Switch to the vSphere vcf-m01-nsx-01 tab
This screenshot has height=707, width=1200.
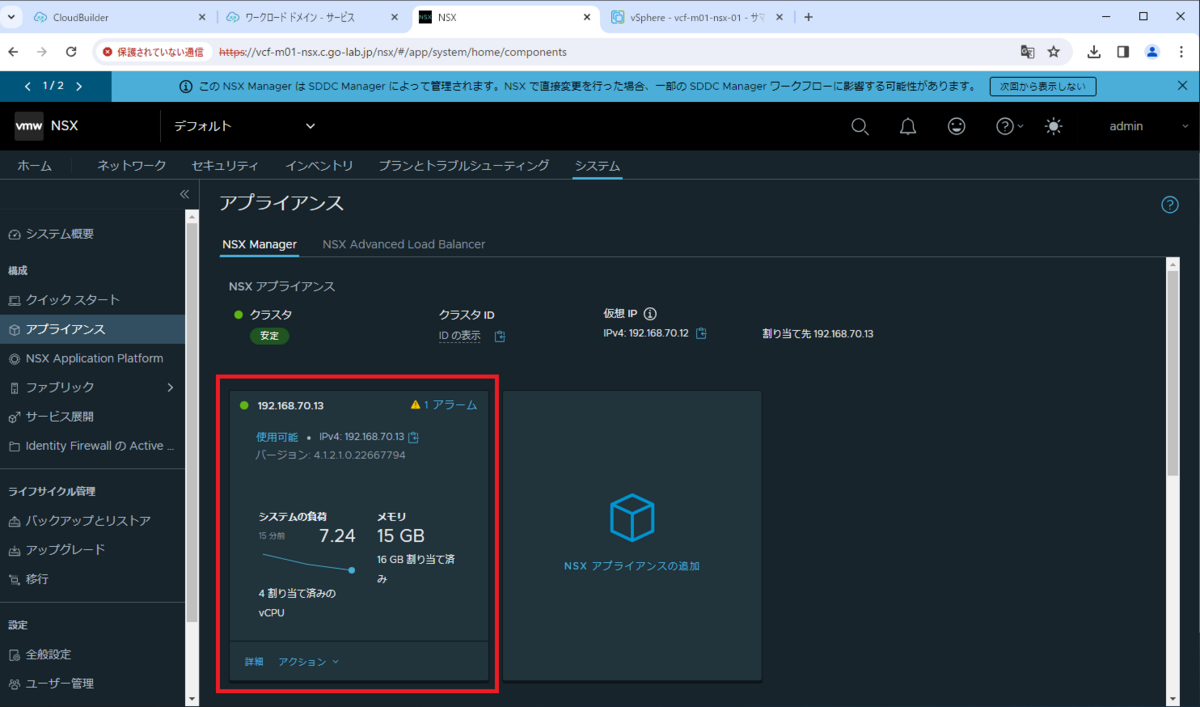[x=698, y=17]
